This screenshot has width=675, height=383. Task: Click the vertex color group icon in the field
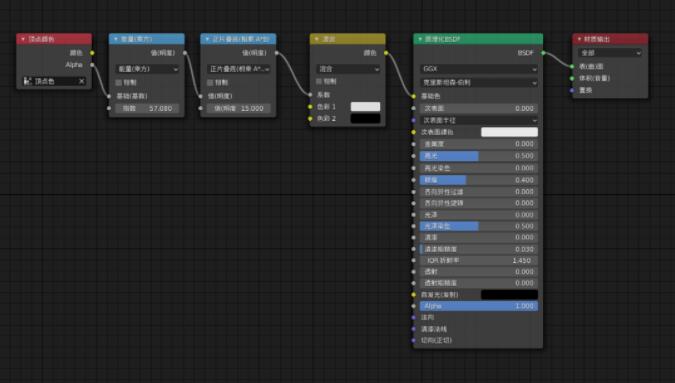point(28,81)
